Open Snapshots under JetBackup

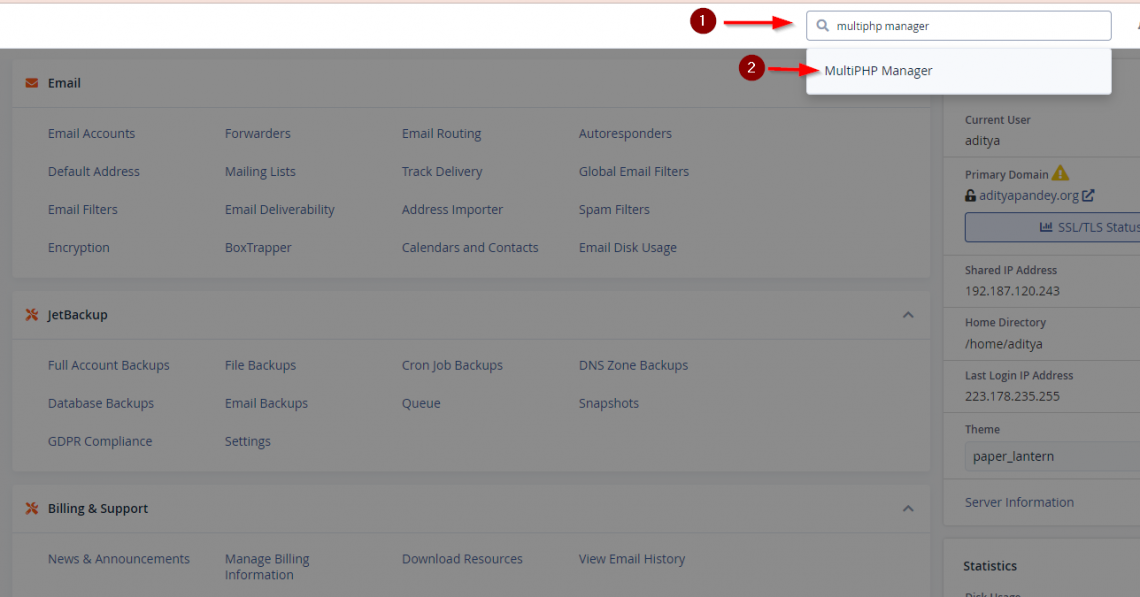[610, 403]
